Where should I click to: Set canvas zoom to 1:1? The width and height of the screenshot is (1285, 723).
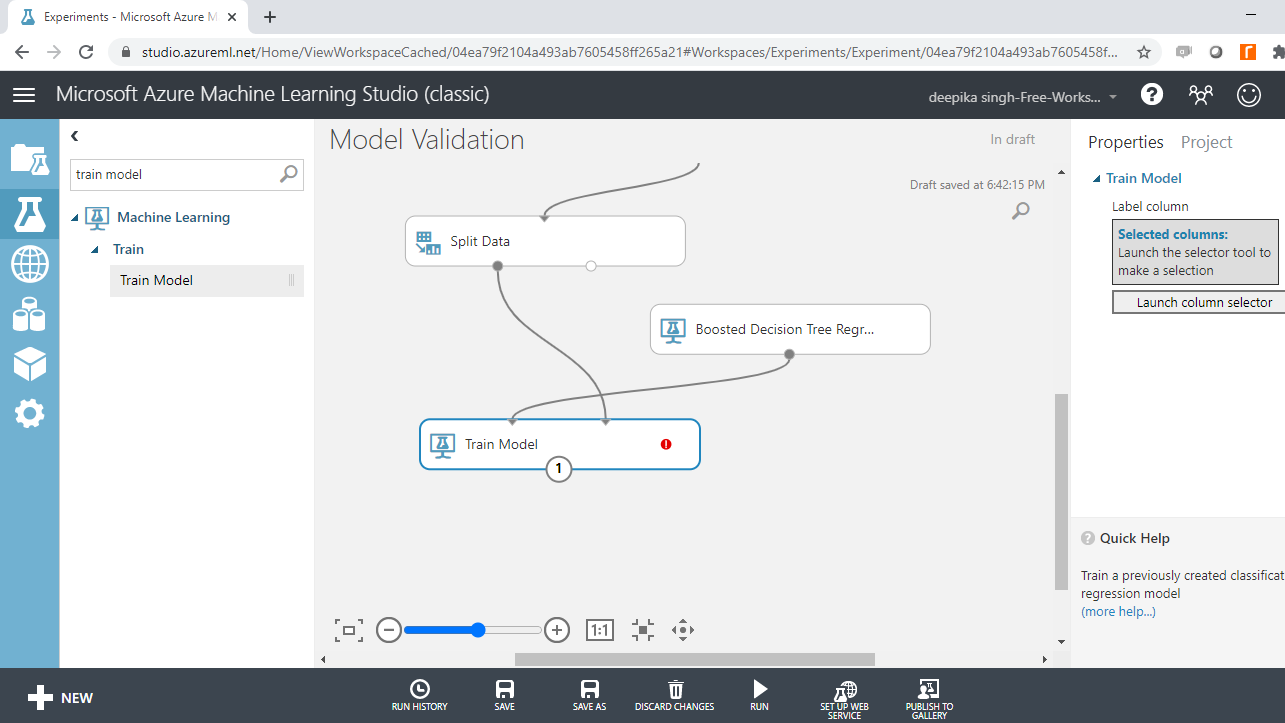[599, 630]
